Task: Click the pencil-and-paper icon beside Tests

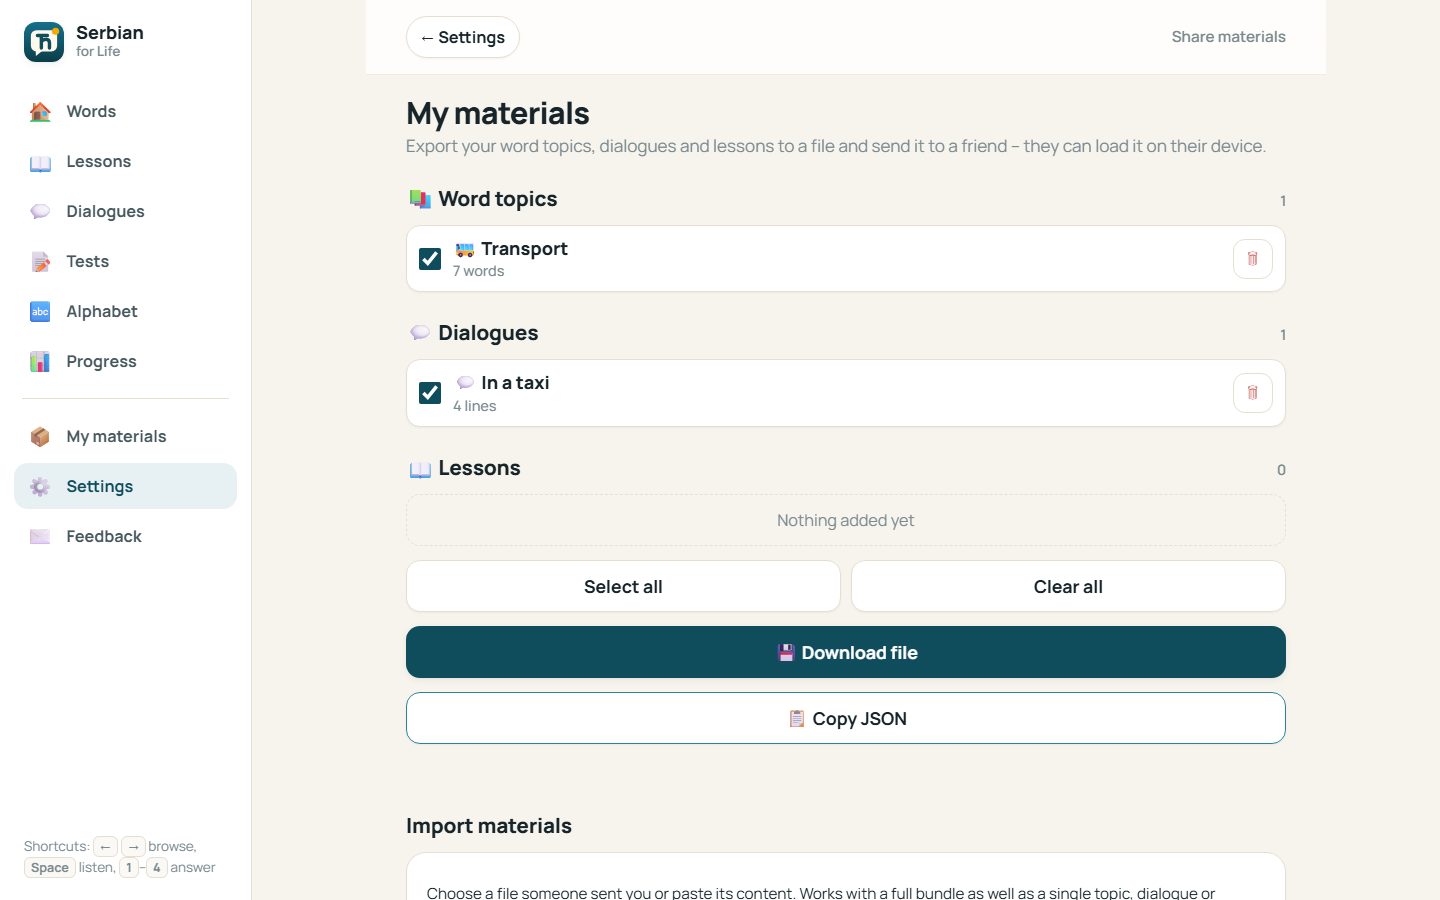Action: tap(40, 262)
